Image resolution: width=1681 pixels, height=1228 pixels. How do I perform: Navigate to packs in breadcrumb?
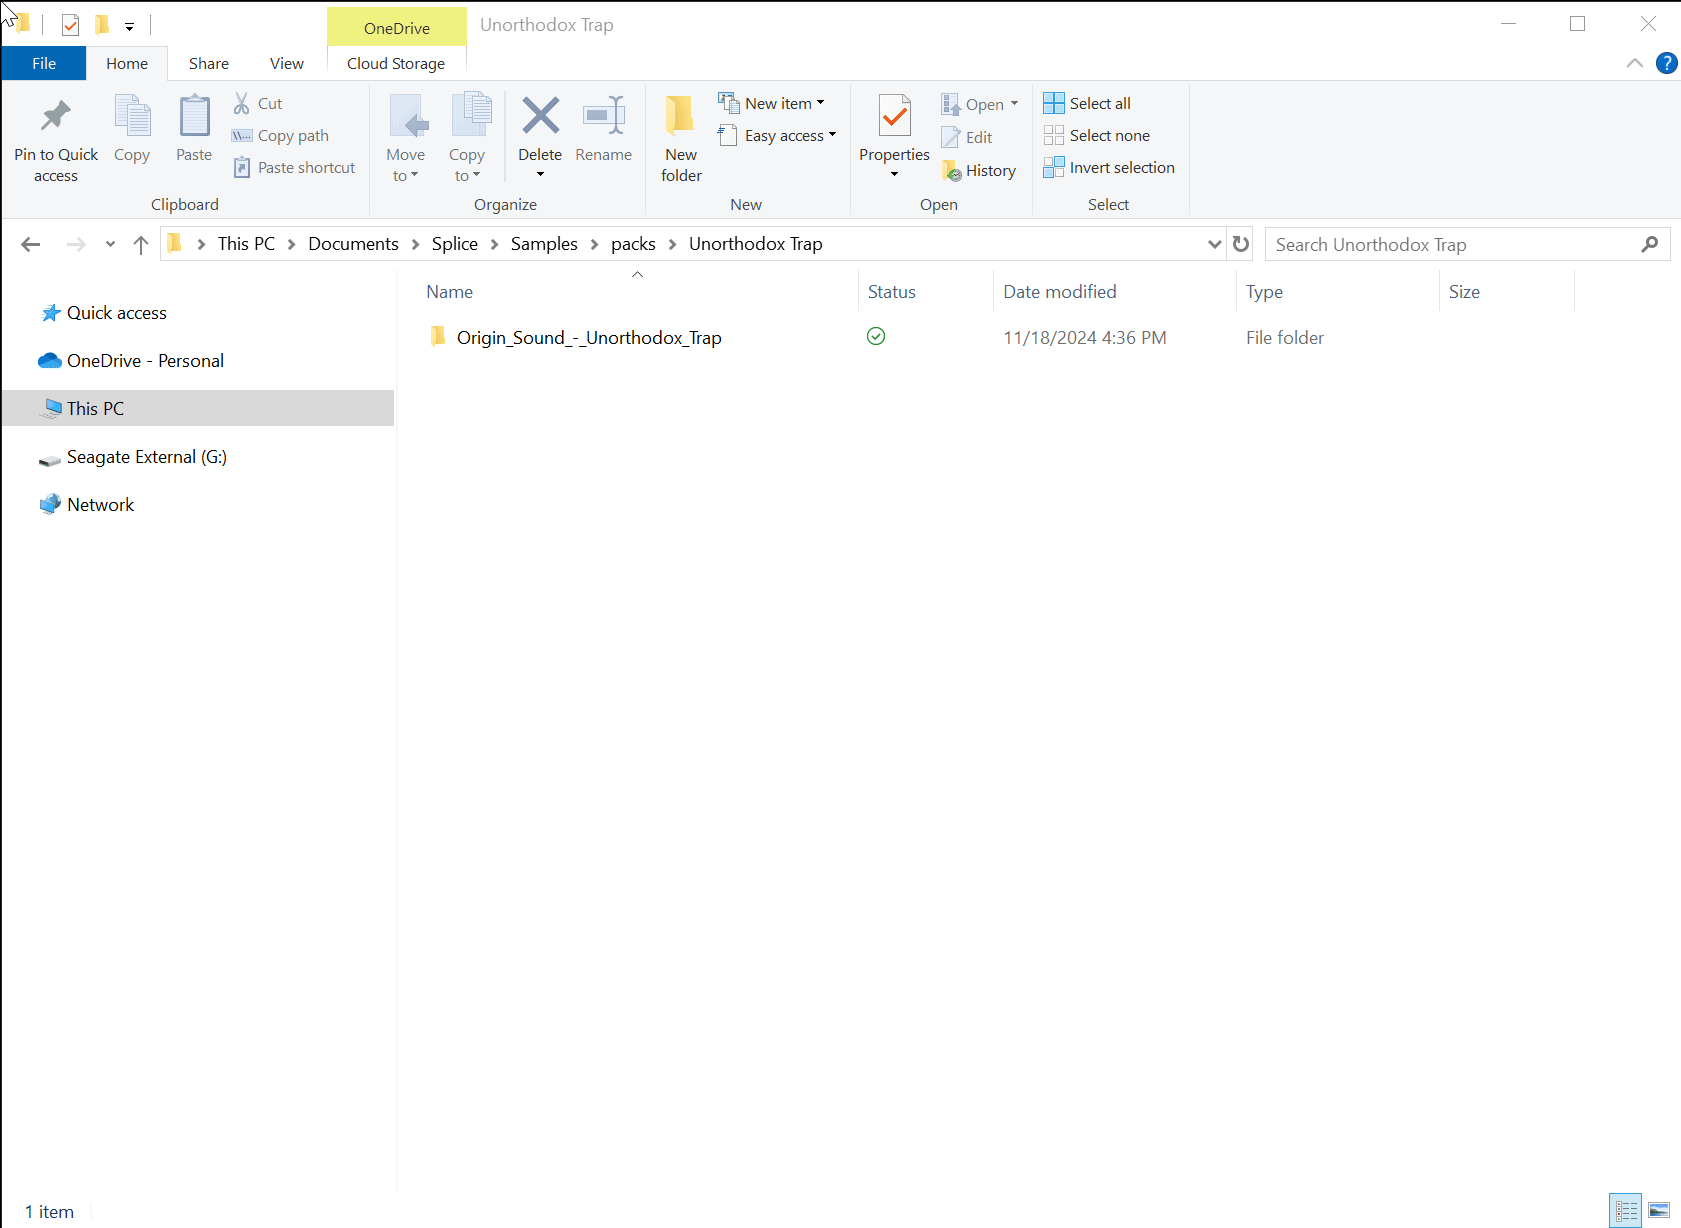633,244
